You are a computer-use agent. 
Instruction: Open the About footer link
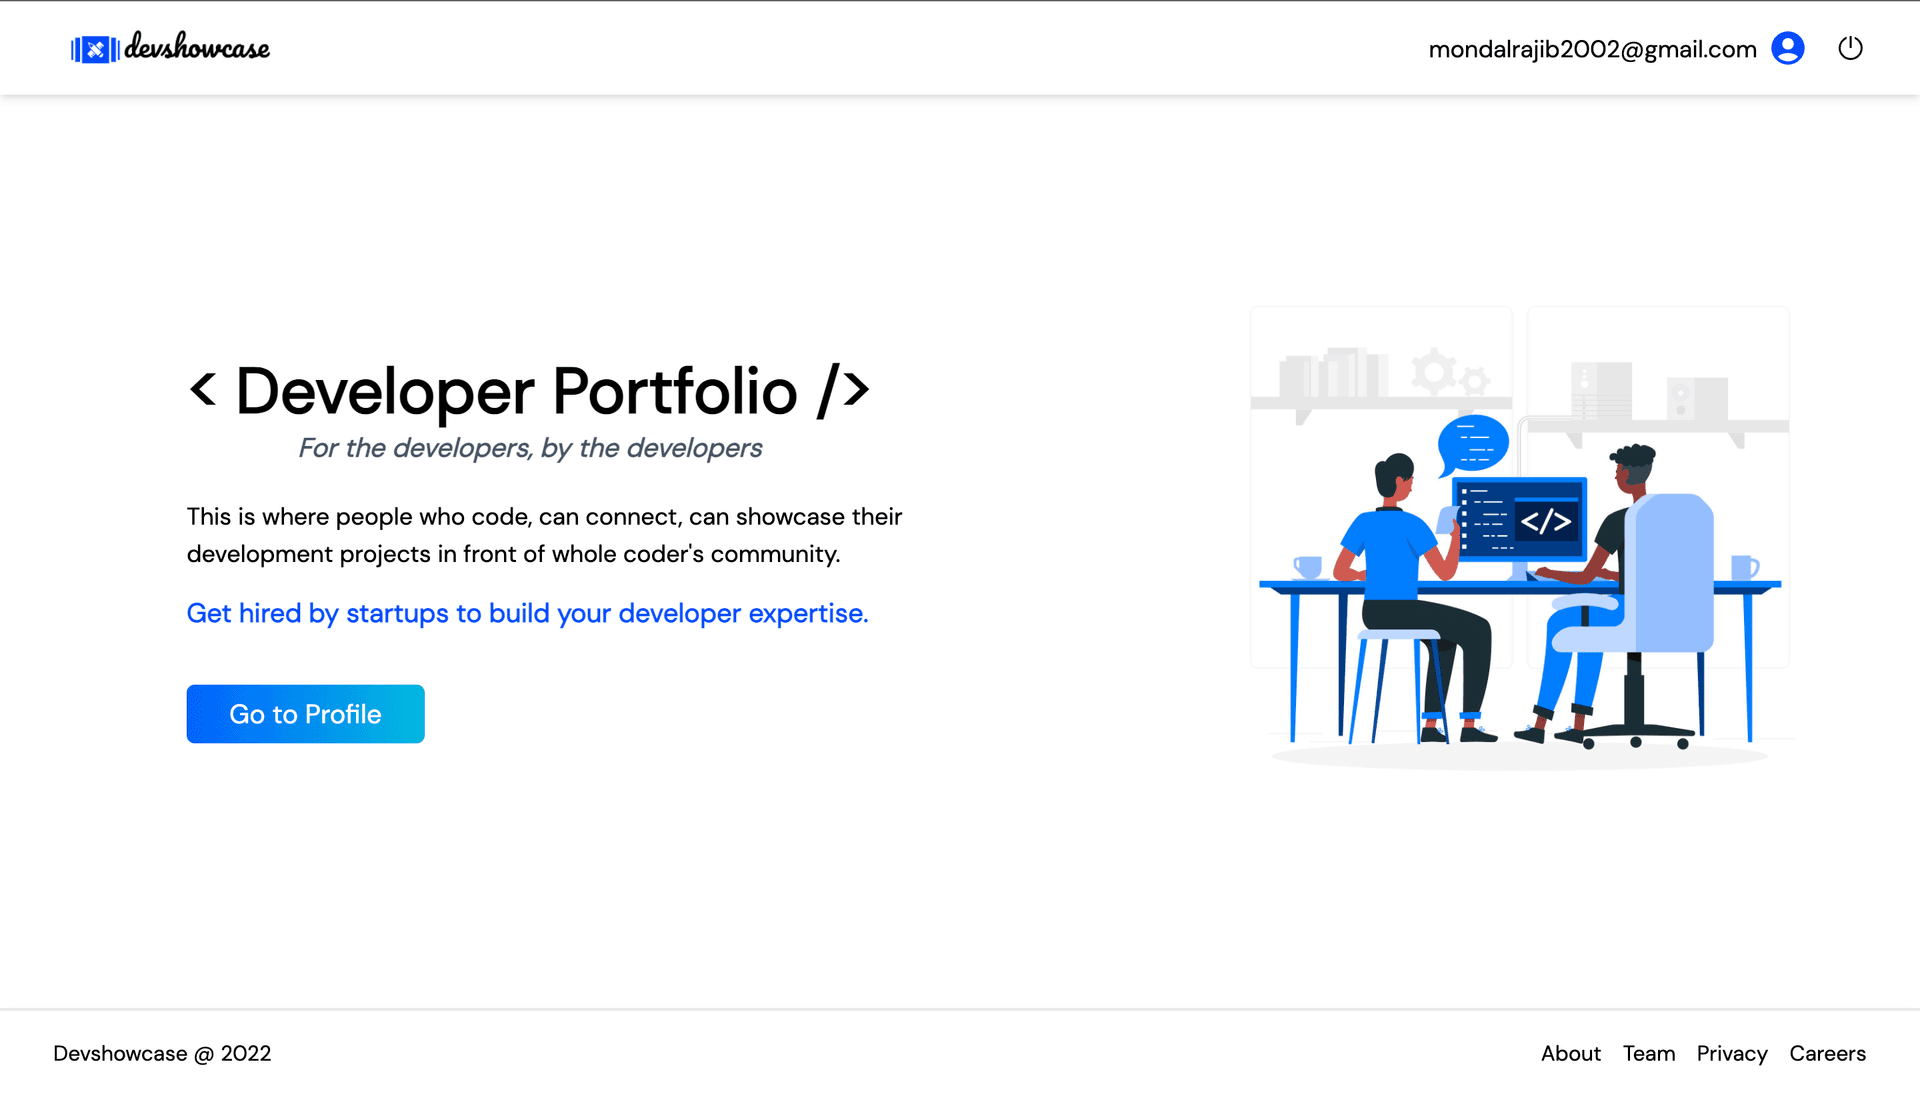1572,1052
